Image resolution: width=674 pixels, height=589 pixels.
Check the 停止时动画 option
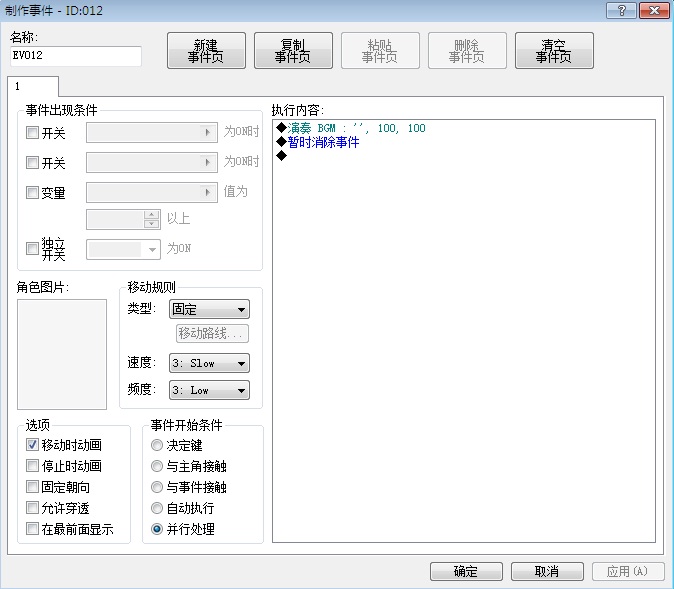(32, 466)
